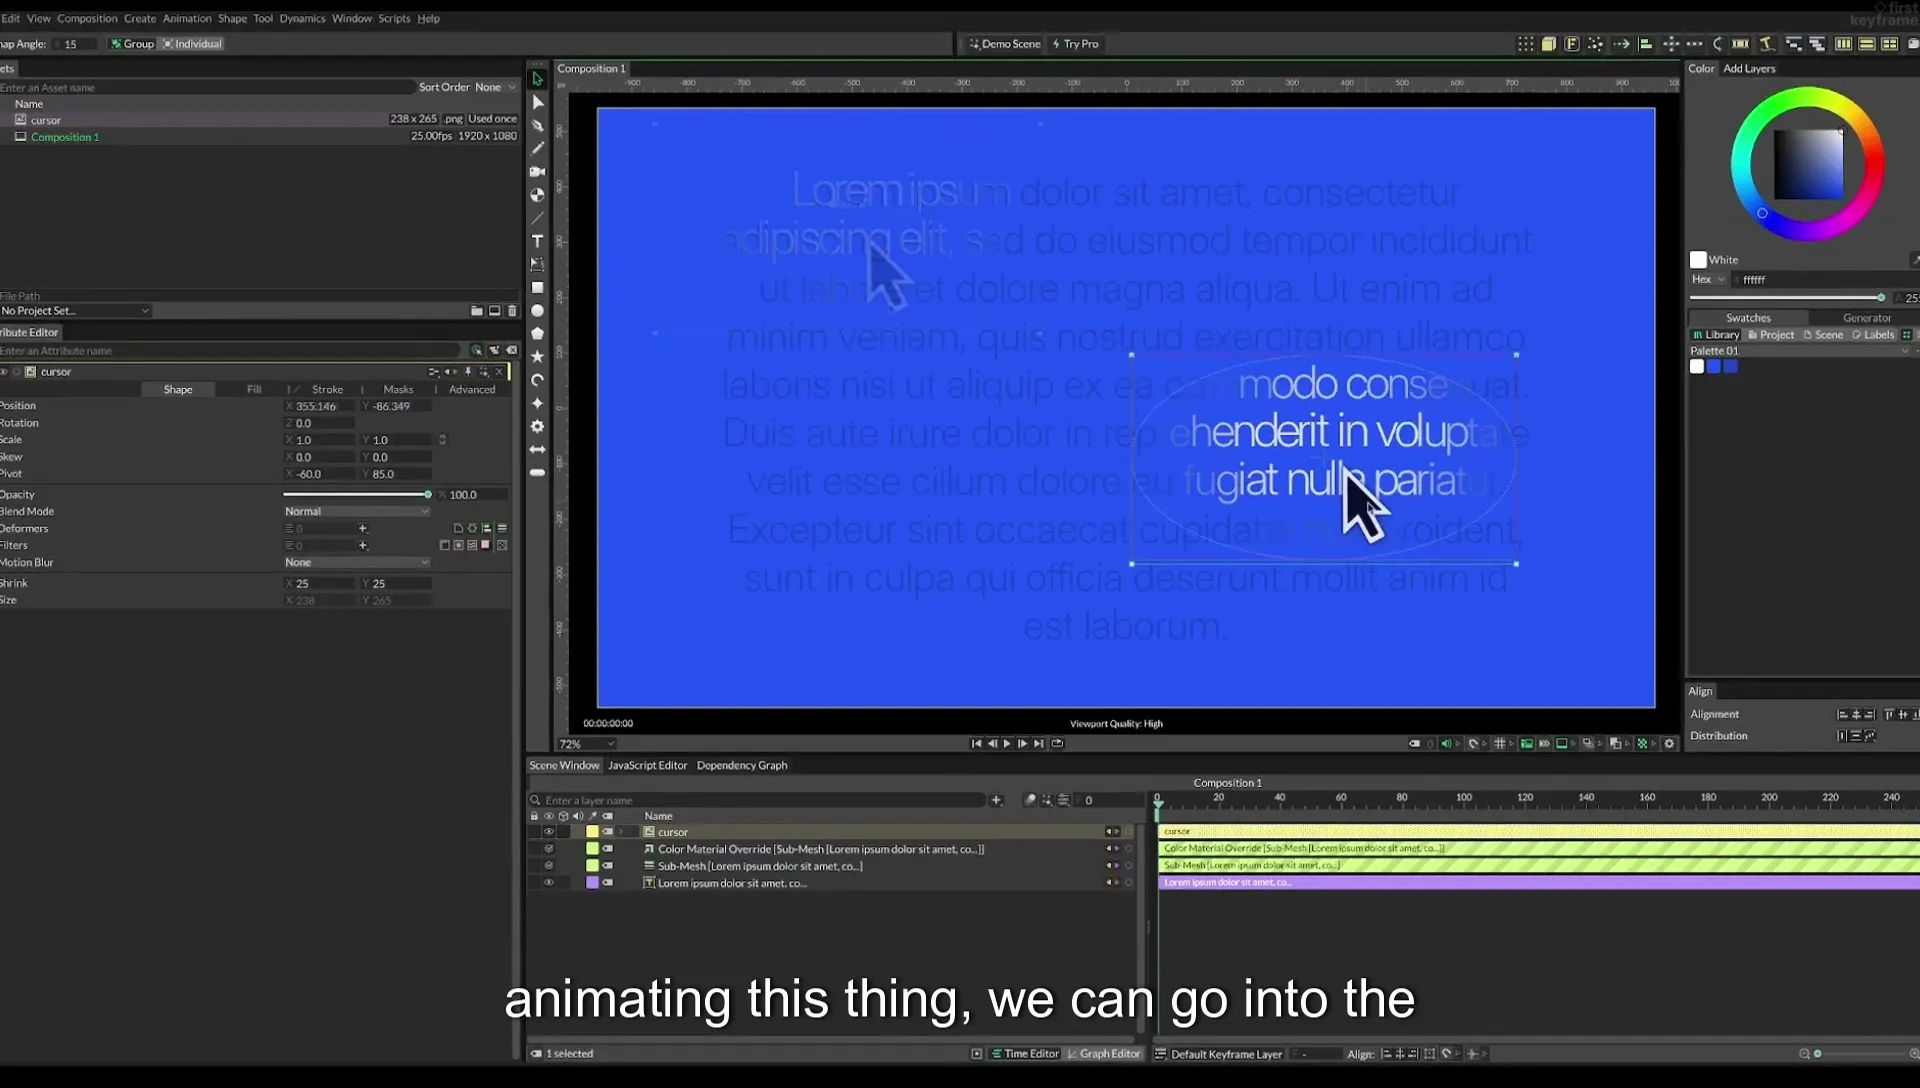This screenshot has width=1920, height=1088.
Task: Select the Ellipse shape tool
Action: click(x=537, y=310)
